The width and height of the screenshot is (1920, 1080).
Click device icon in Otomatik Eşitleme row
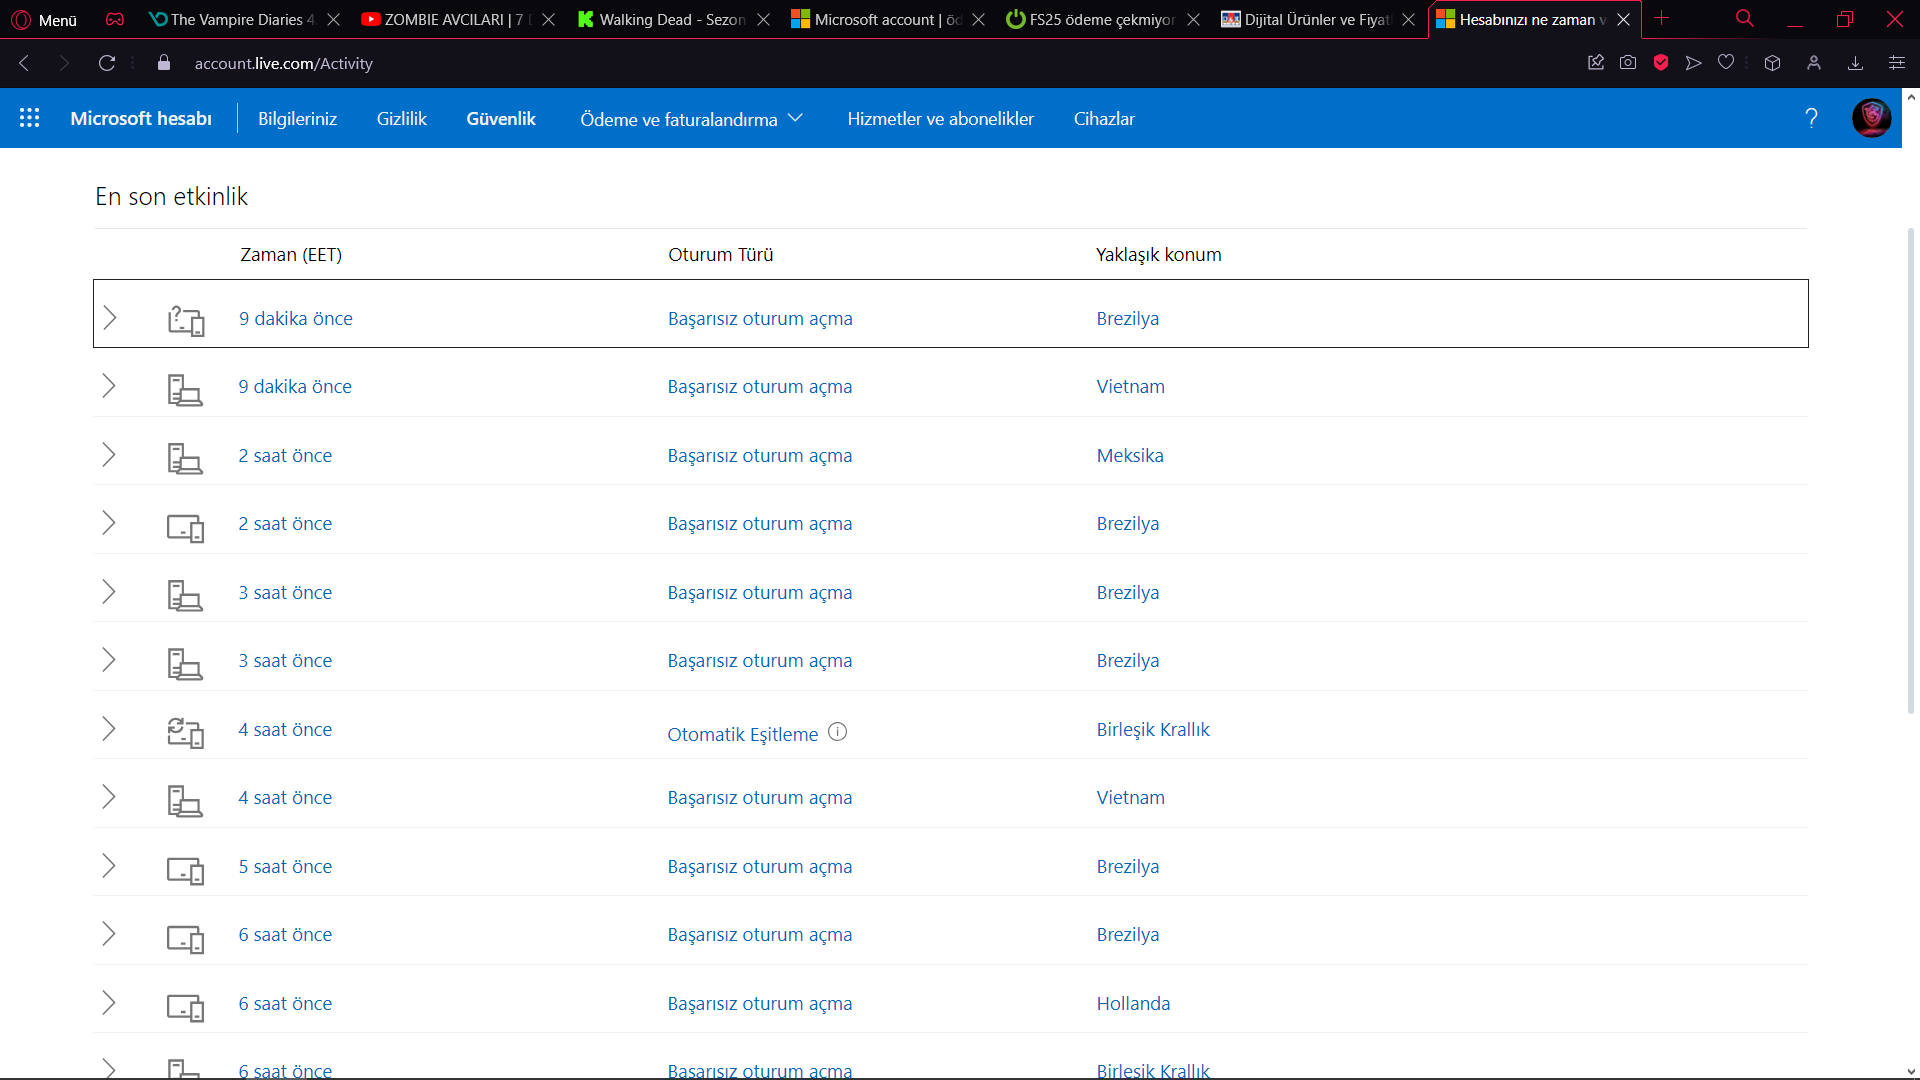185,732
